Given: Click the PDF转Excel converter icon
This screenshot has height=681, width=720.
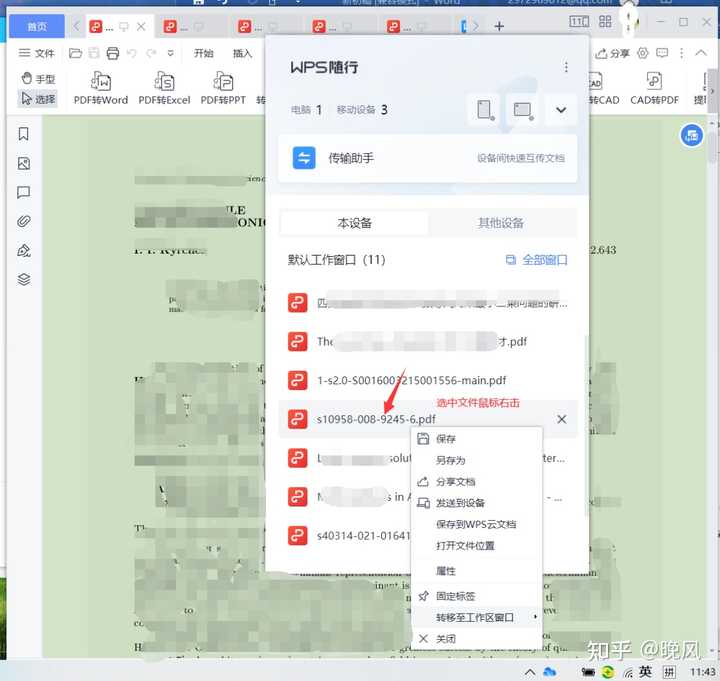Looking at the screenshot, I should click(x=164, y=88).
